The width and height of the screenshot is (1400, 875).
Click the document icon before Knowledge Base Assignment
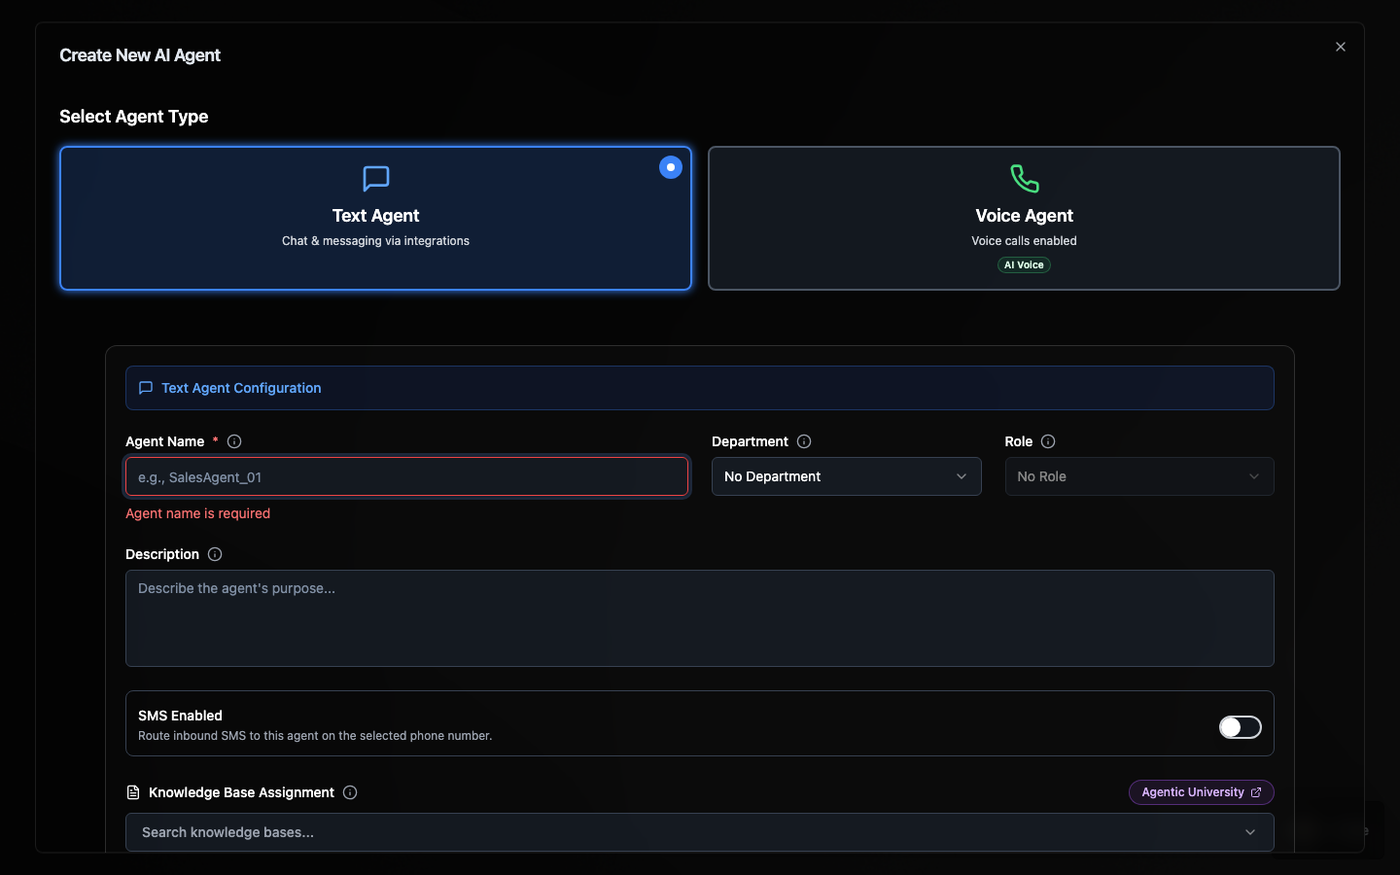tap(133, 792)
